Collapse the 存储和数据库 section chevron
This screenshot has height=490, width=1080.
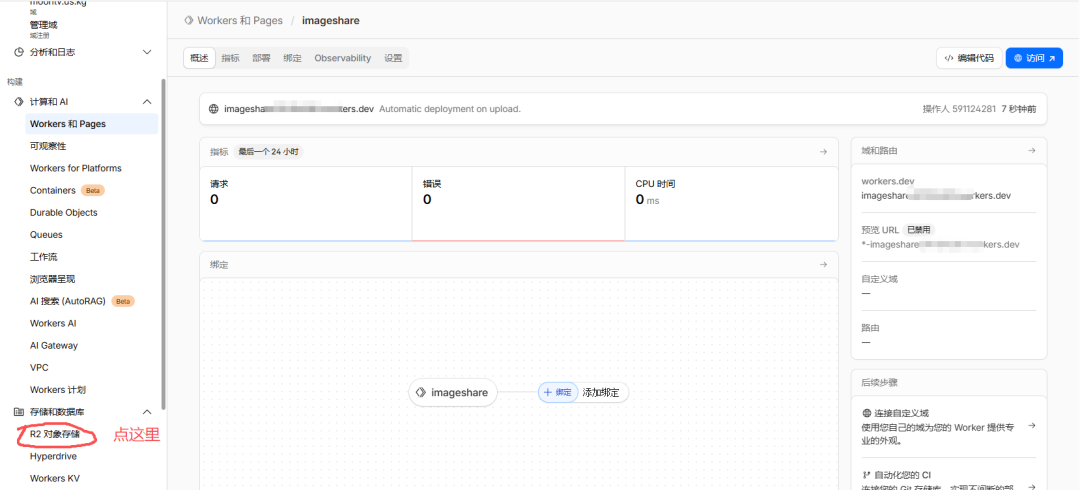tap(147, 412)
